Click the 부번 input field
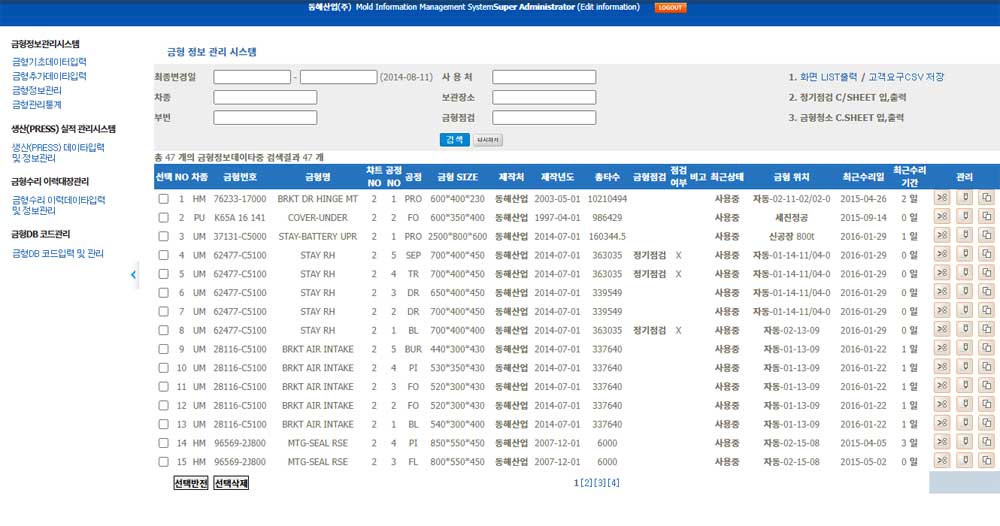The image size is (1000, 526). (265, 118)
